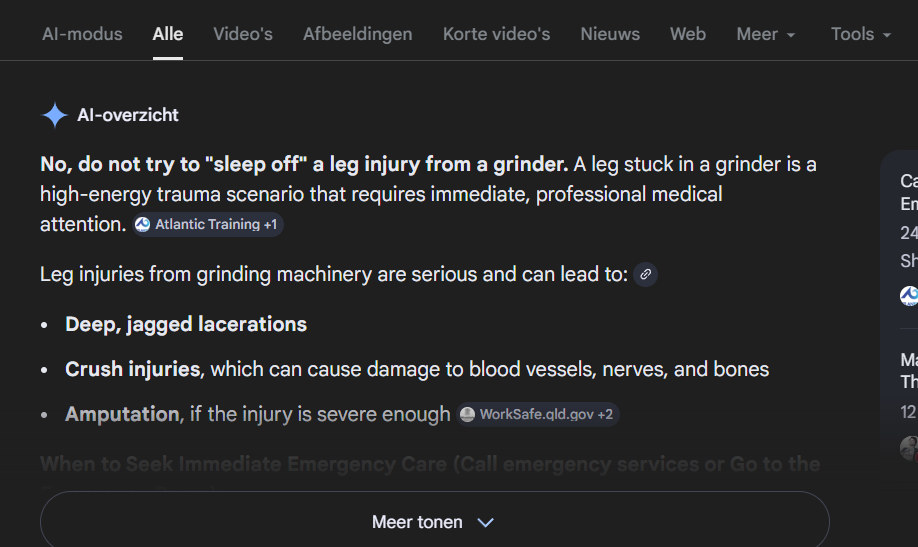Open the WorkSafe.qld.gov +2 source chip
This screenshot has width=918, height=547.
pyautogui.click(x=539, y=414)
